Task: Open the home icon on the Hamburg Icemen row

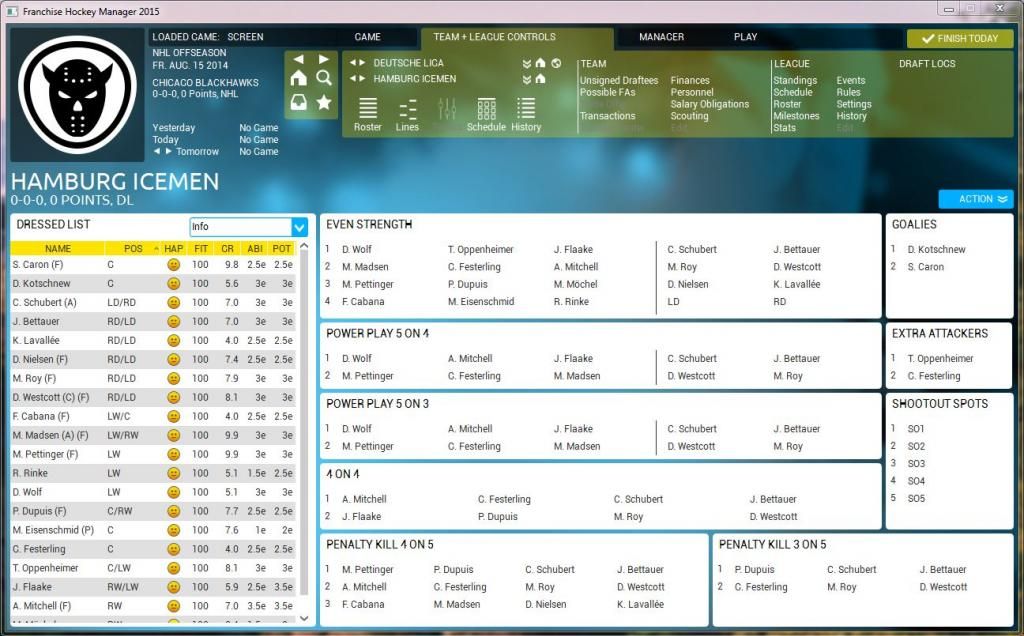Action: point(540,79)
